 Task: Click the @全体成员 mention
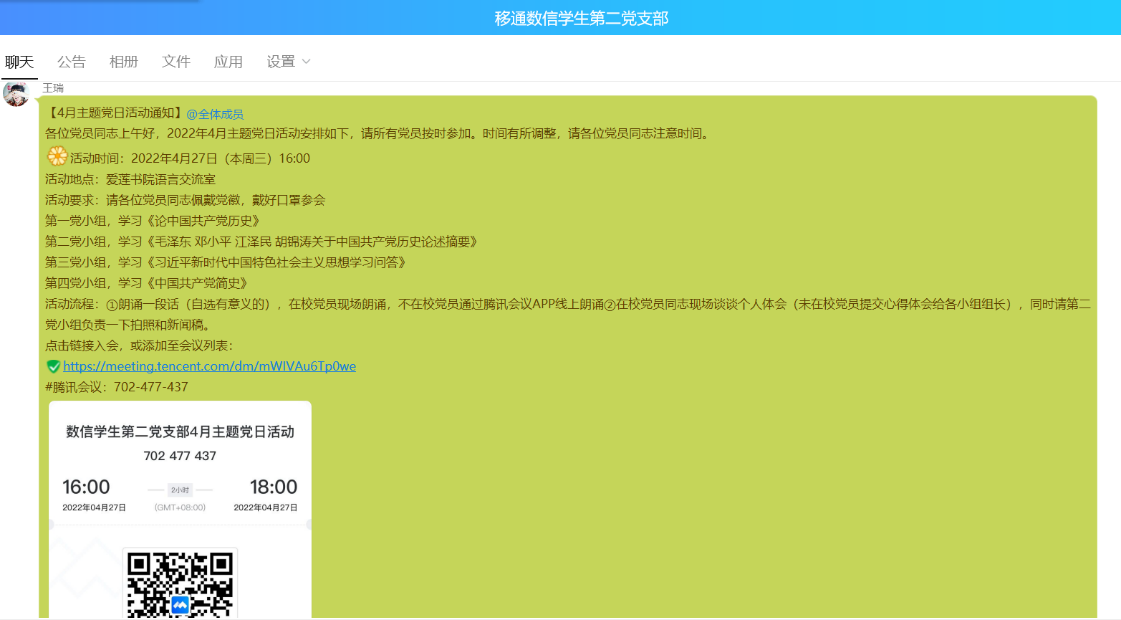(x=215, y=114)
